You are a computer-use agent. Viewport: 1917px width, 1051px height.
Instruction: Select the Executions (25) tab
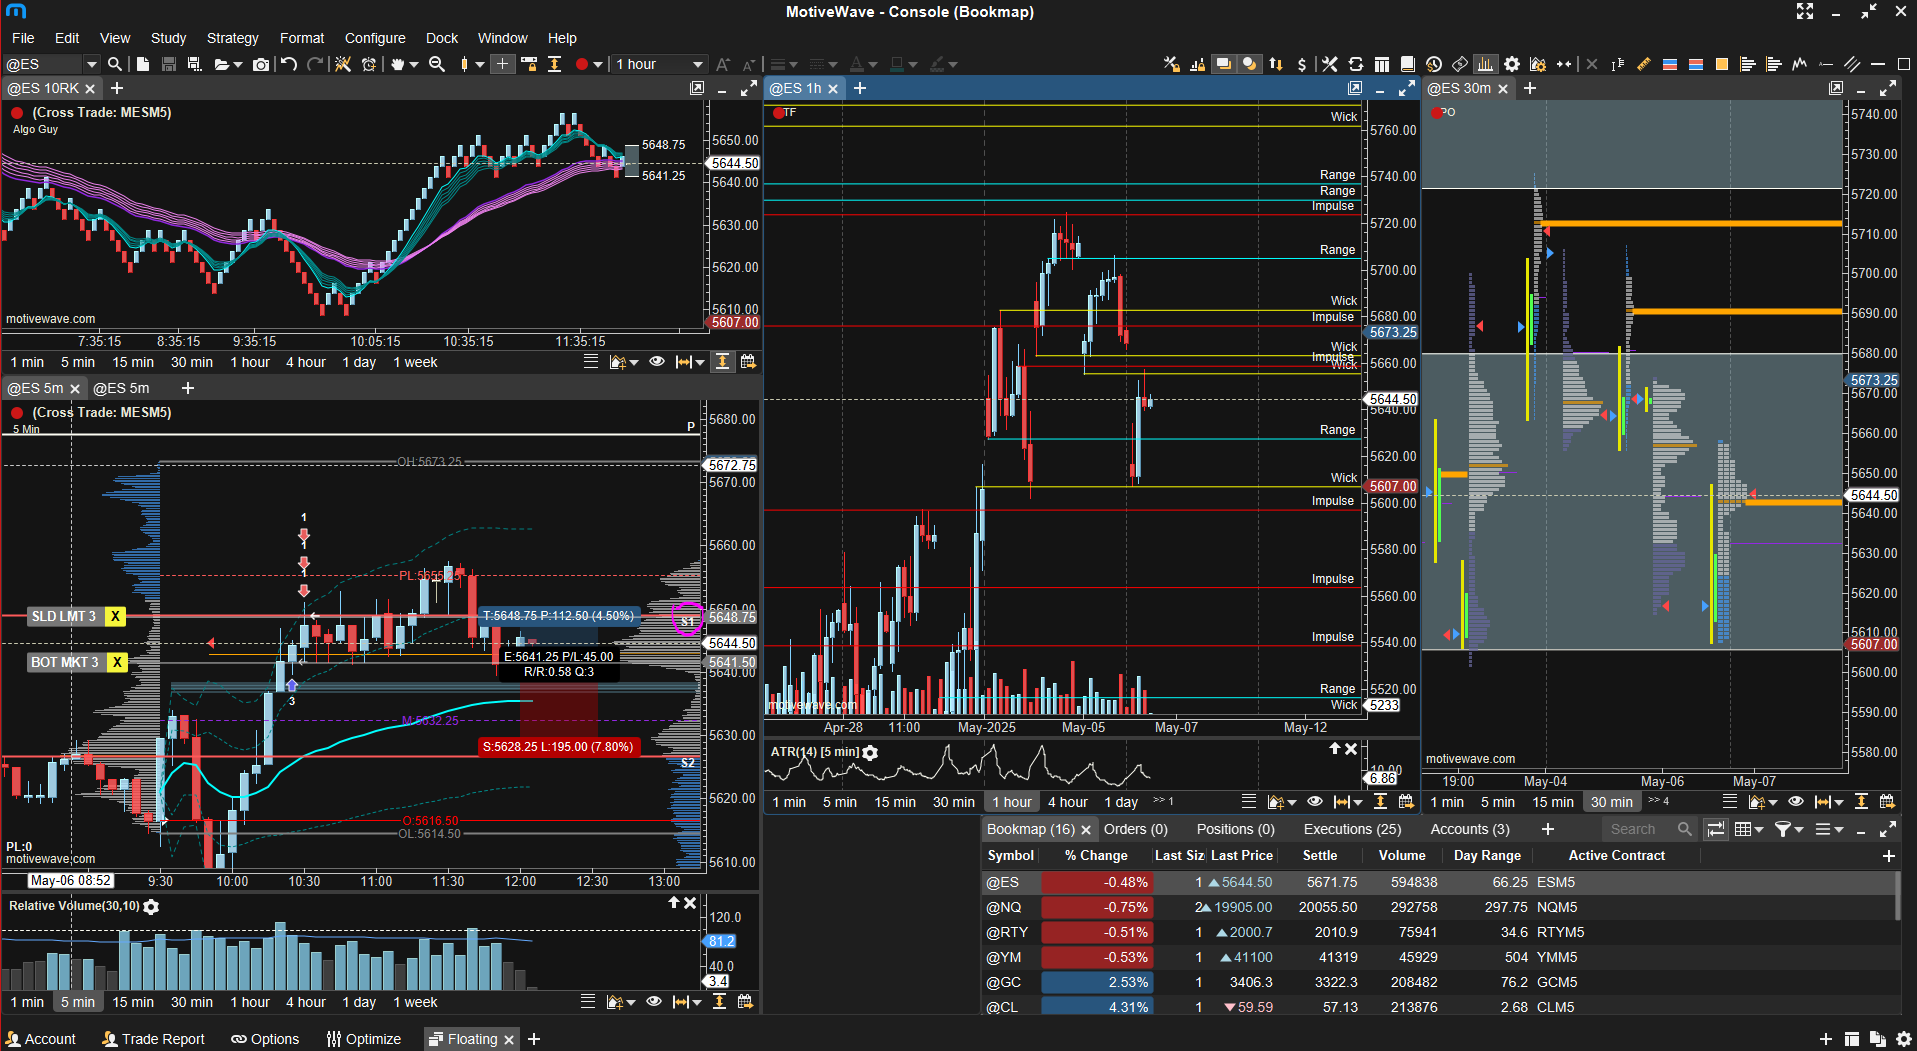(x=1352, y=829)
